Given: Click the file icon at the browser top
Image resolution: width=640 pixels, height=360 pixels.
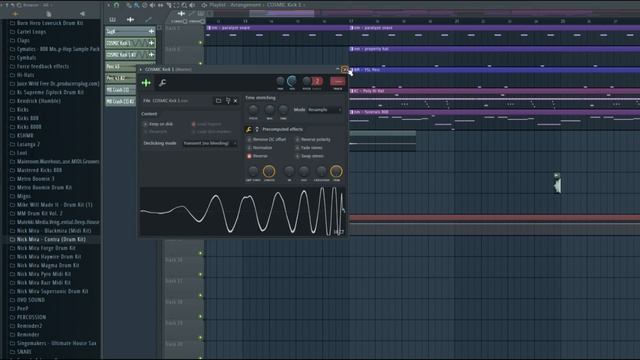Looking at the screenshot, I should pyautogui.click(x=48, y=13).
